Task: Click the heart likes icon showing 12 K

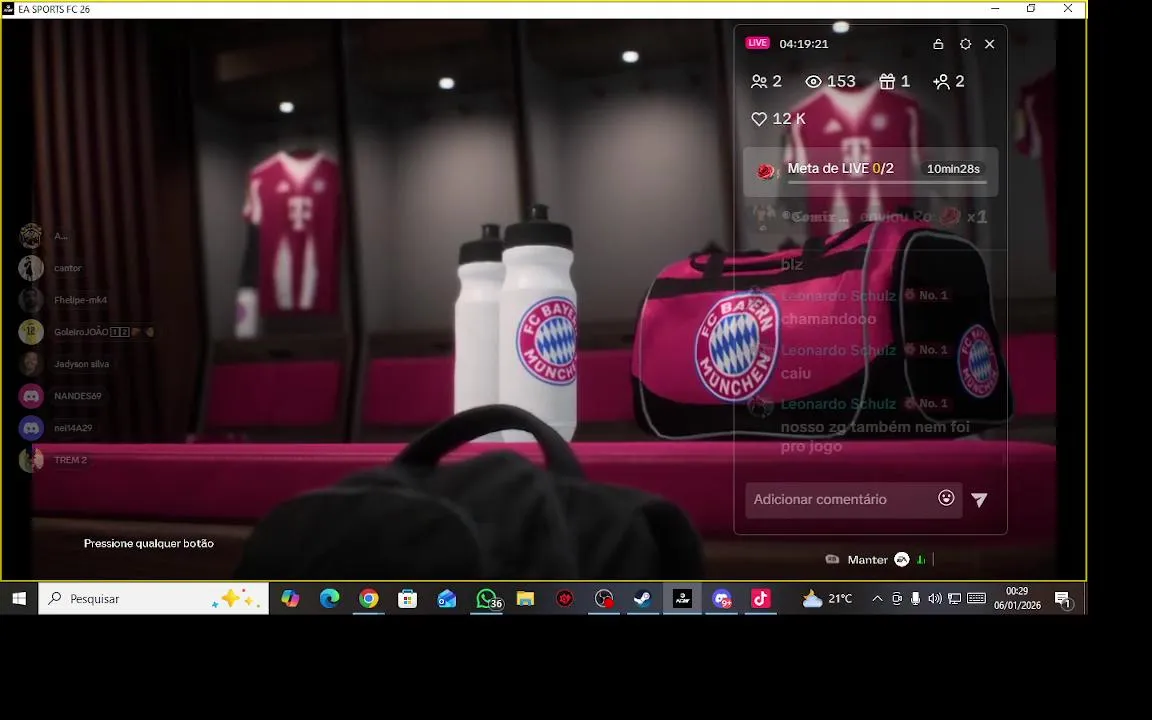Action: [x=759, y=119]
